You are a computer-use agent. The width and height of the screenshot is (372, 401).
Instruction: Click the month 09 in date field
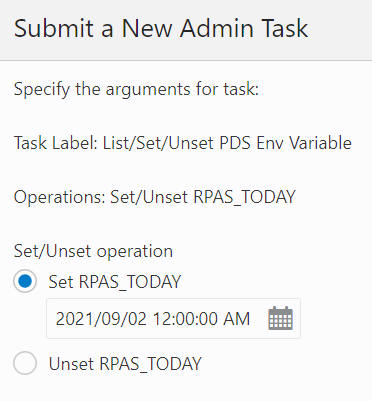[108, 319]
